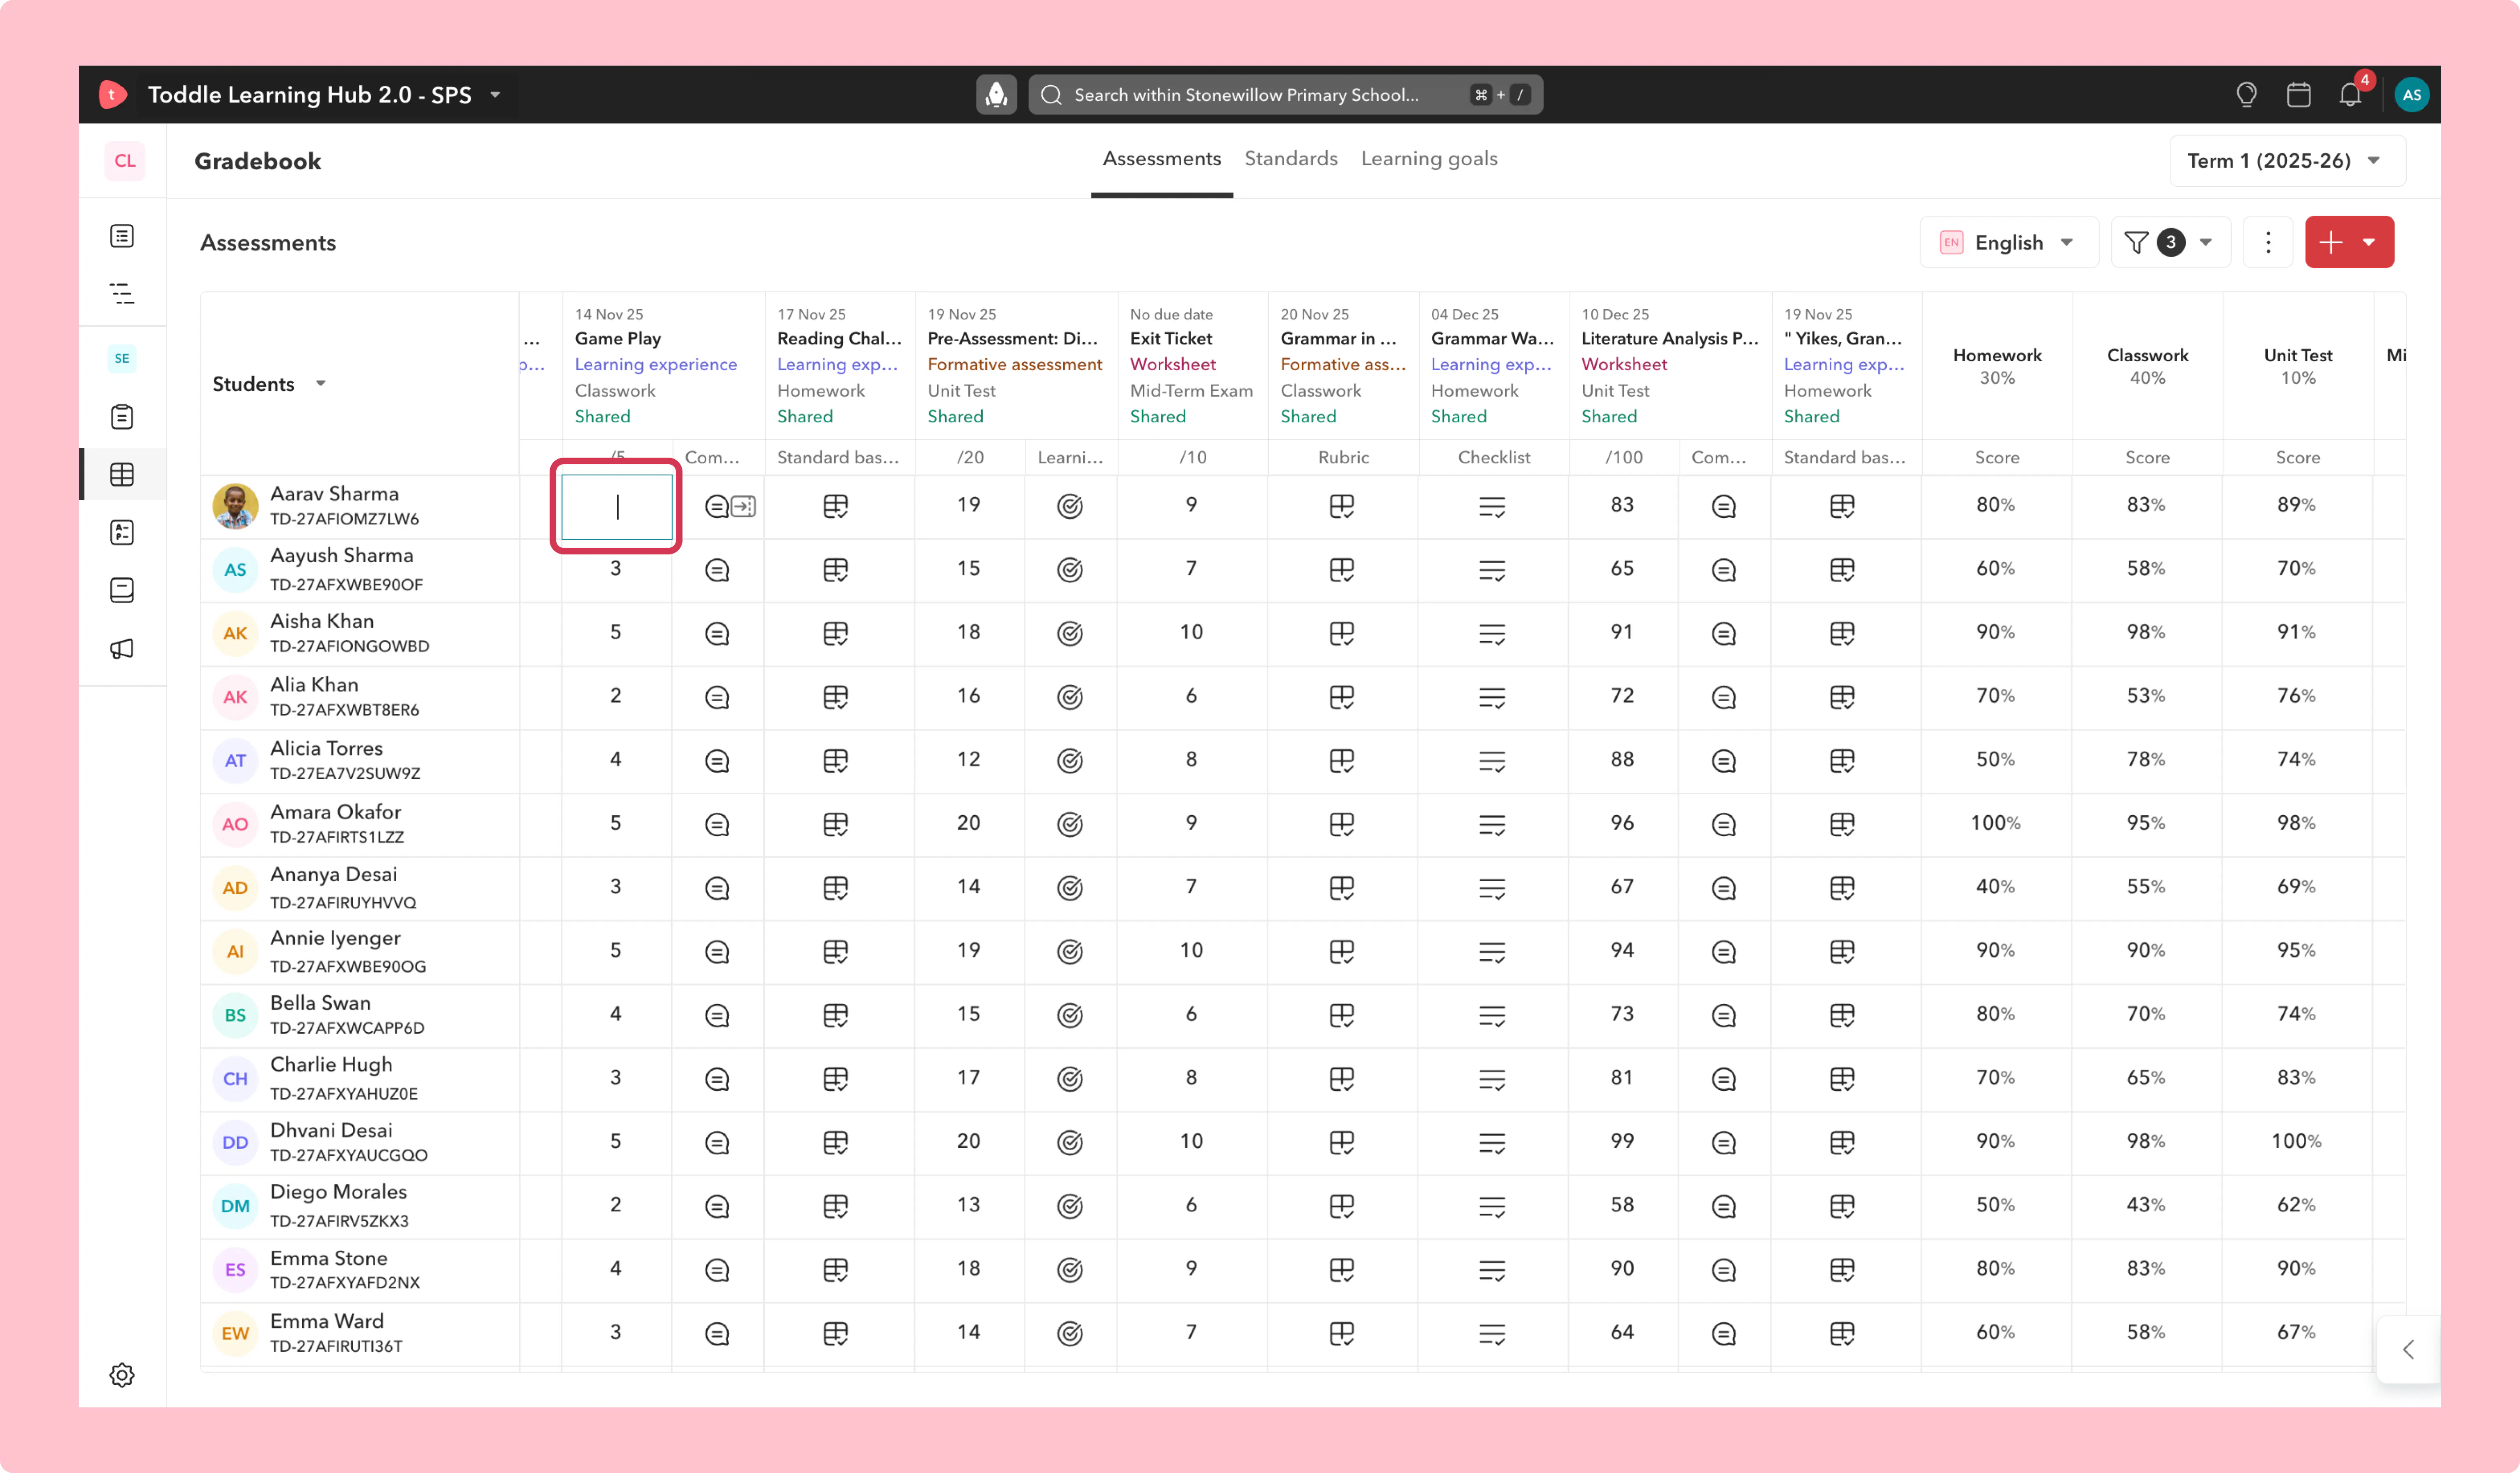Open the calendar icon in top bar
The height and width of the screenshot is (1473, 2520).
[2298, 95]
